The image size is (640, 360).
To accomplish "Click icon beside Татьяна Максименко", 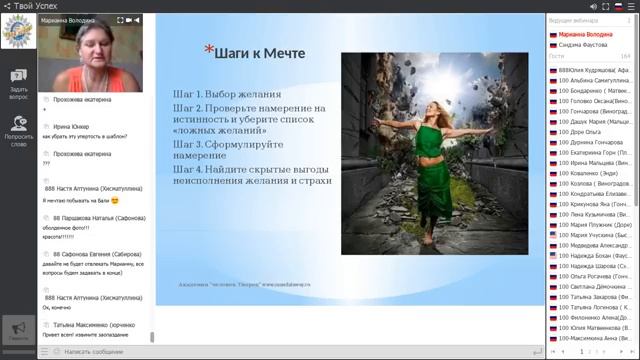I will coord(46,325).
